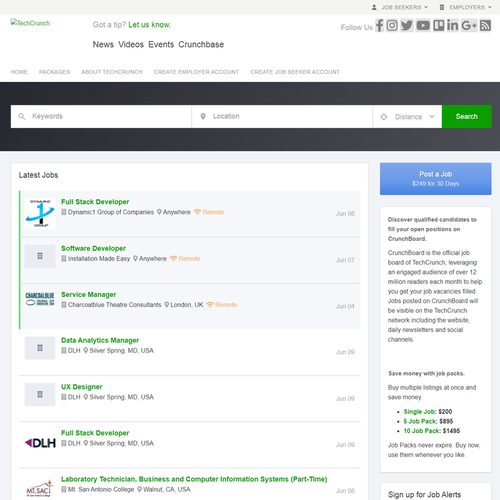Open About TechCrunch nav item
Viewport: 500px width, 500px height.
click(112, 72)
